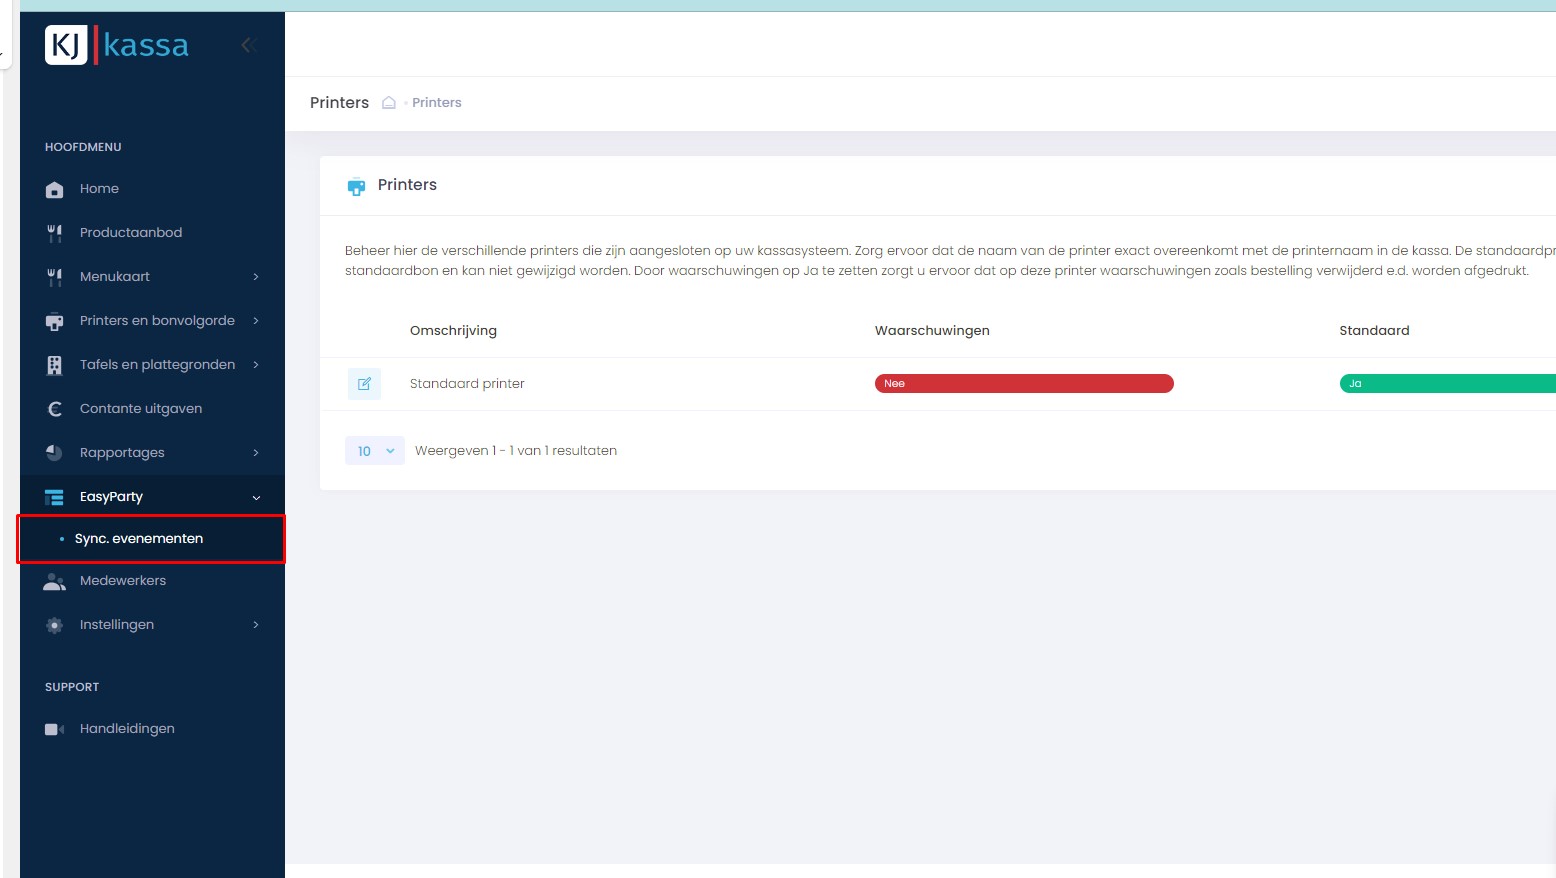Open the page size dropdown showing 10
Viewport: 1556px width, 878px height.
click(375, 451)
